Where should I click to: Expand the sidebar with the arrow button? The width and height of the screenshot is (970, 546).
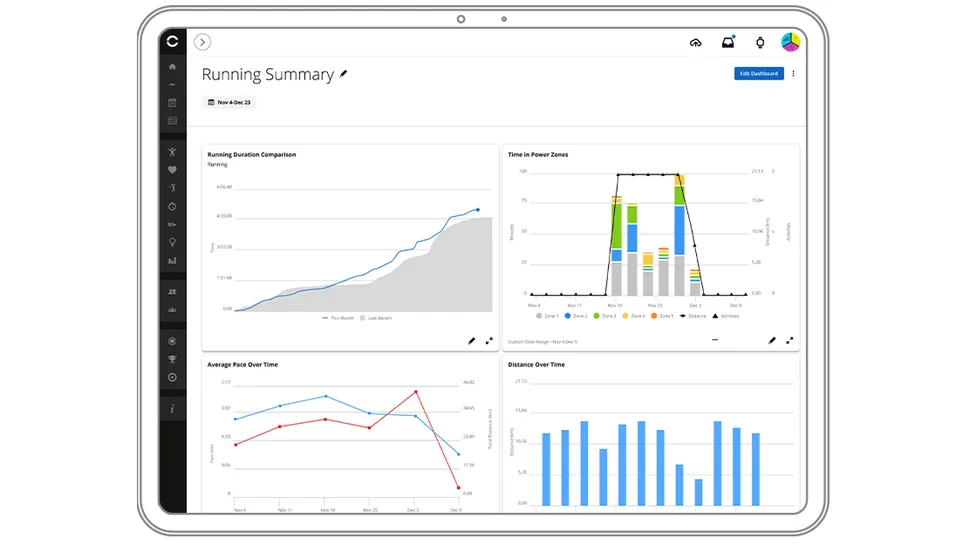pos(203,42)
